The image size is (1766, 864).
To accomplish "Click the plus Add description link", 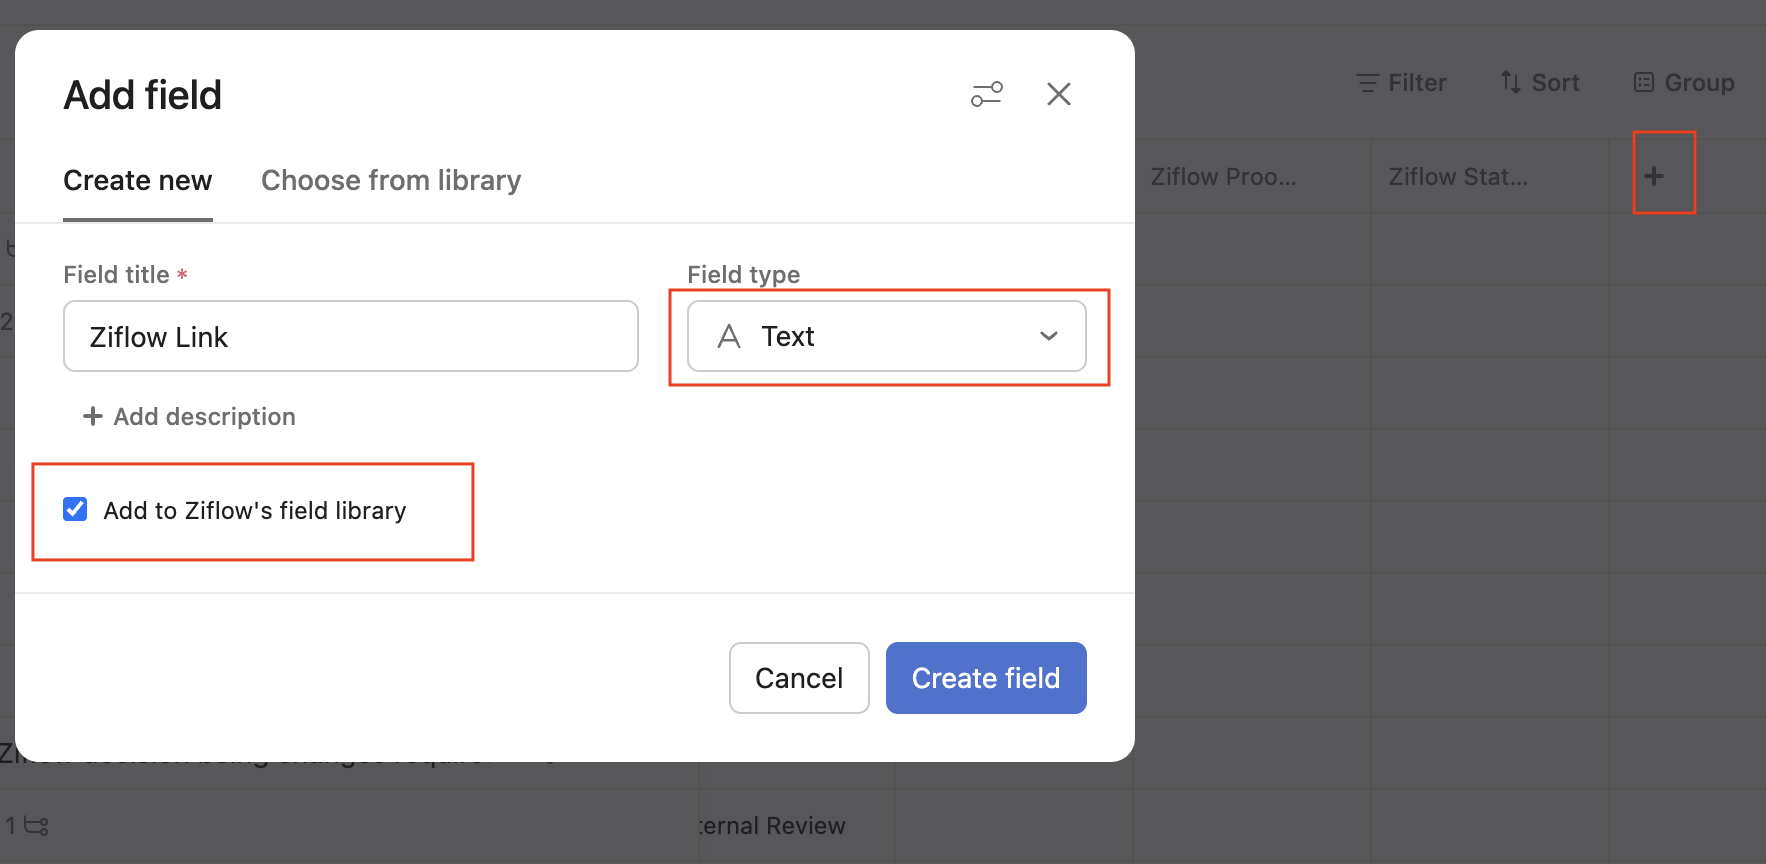I will click(189, 417).
